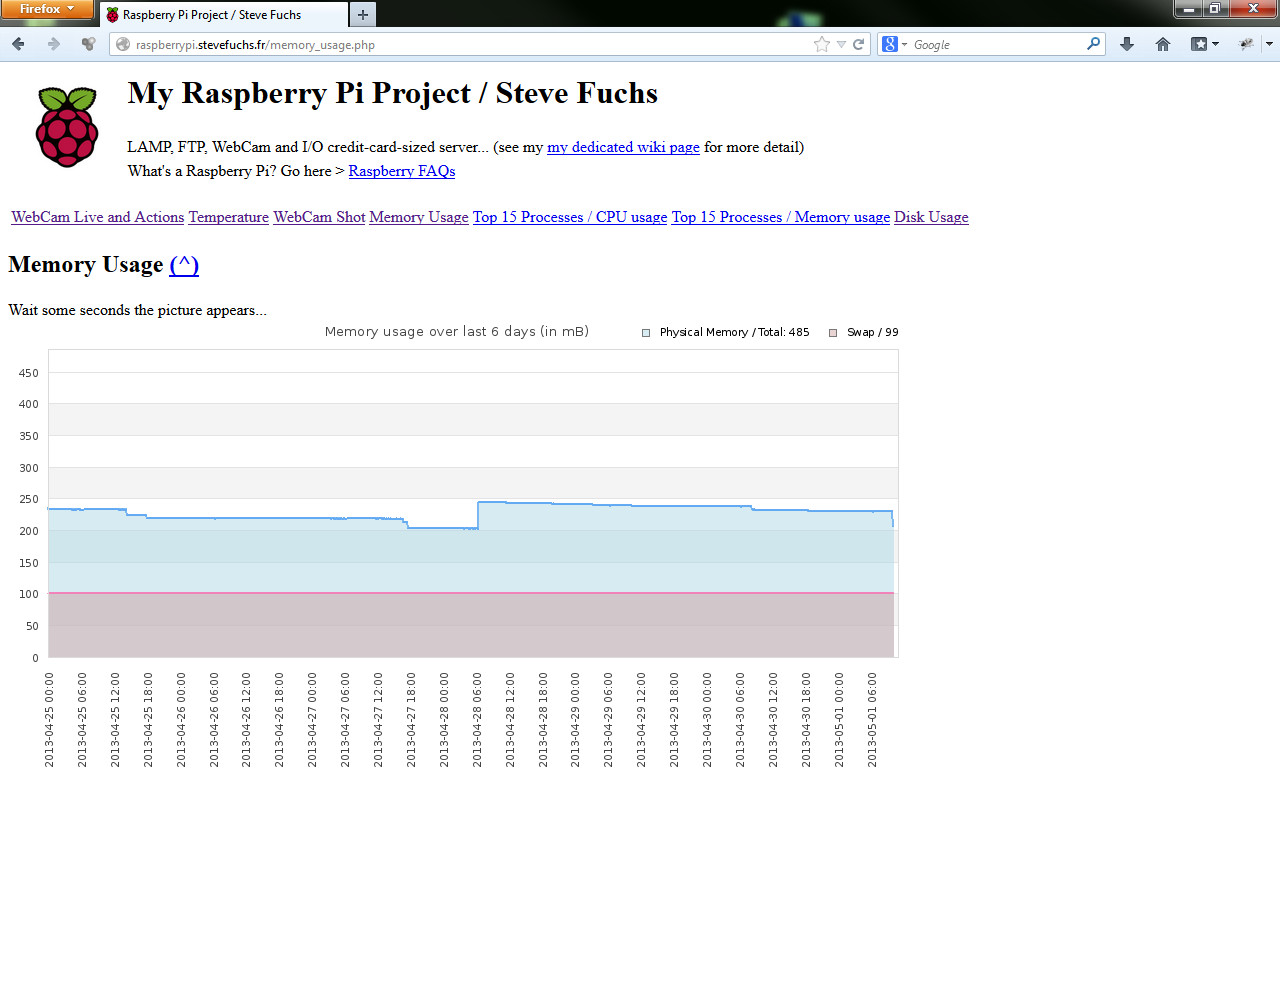Viewport: 1280px width, 984px height.
Task: Open the Bookmarks menu dropdown arrow
Action: coord(1215,44)
